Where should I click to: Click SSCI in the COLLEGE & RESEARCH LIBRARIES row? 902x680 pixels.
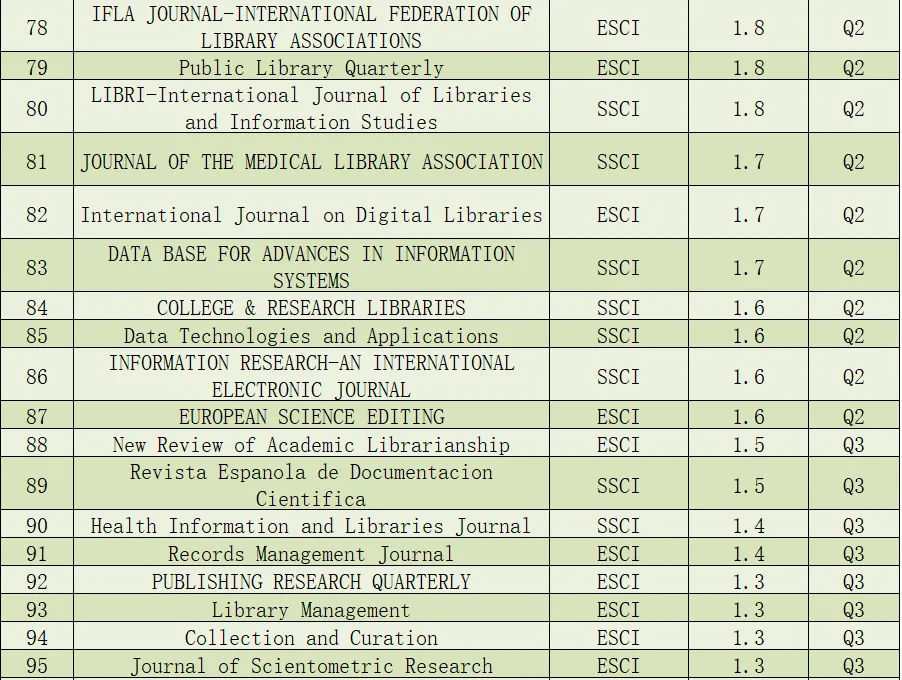pyautogui.click(x=618, y=308)
